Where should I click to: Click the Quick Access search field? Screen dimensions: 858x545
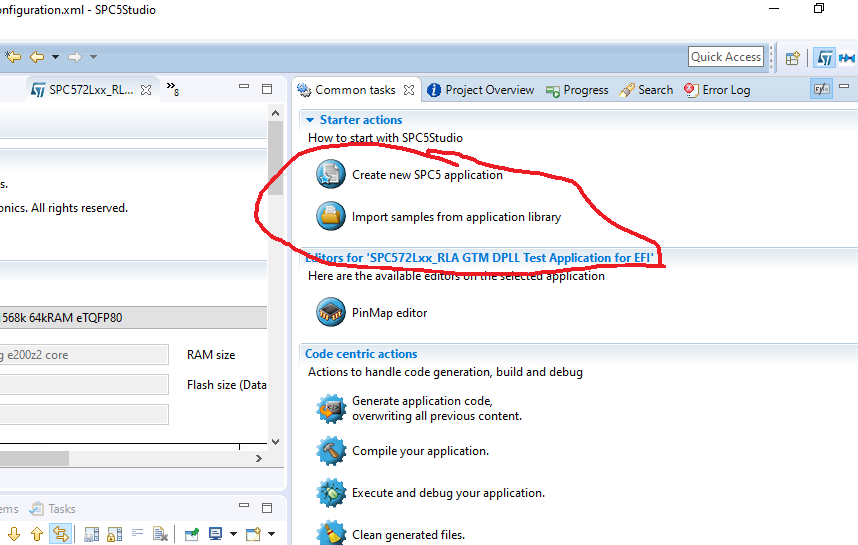click(x=726, y=56)
